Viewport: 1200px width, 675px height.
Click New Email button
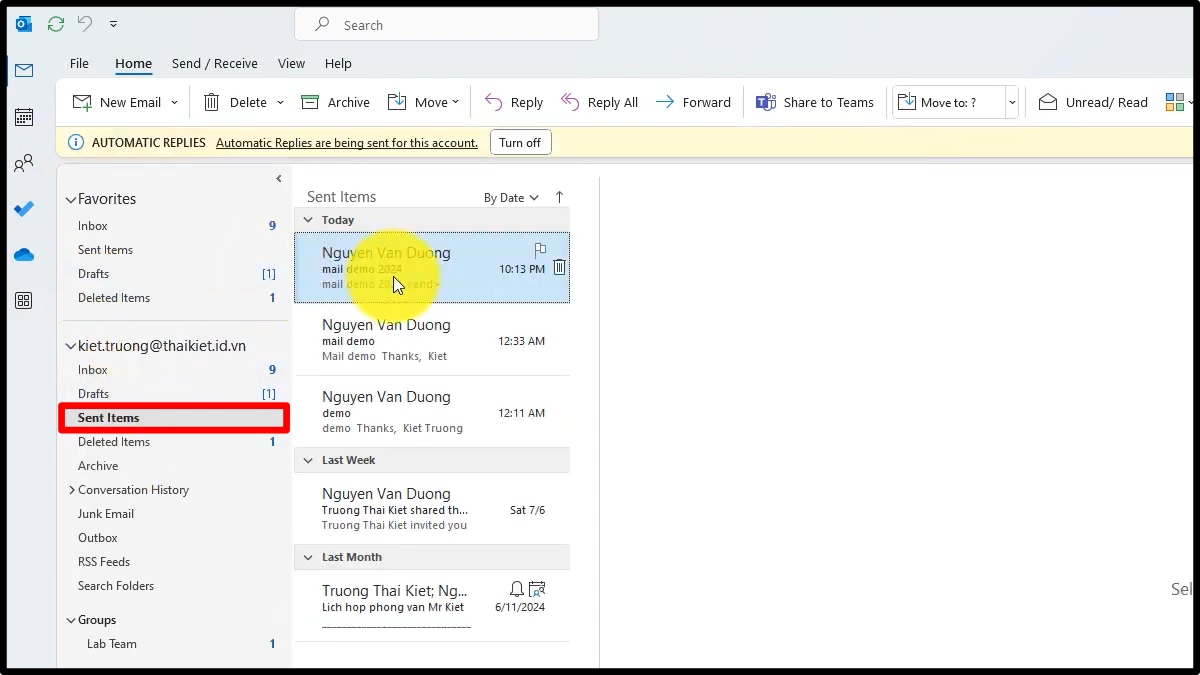point(117,102)
